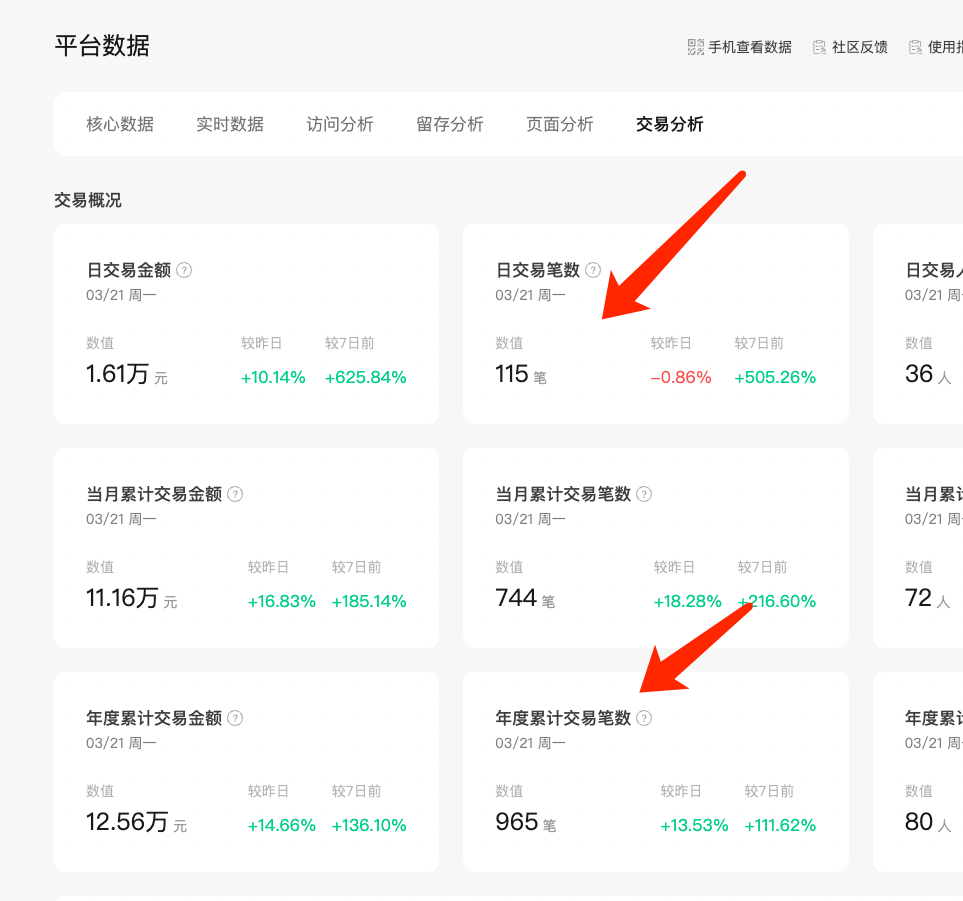Switch to the 实时数据 tab
963x901 pixels.
230,124
